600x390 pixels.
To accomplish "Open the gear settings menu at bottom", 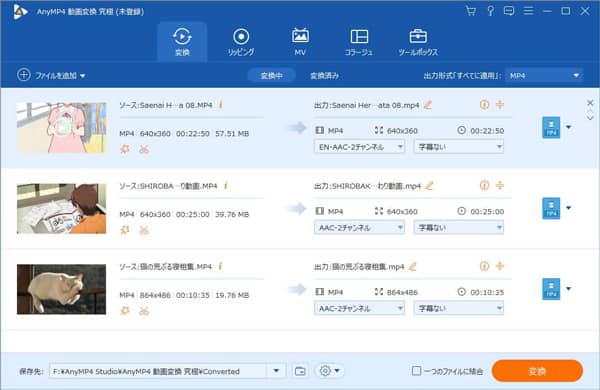I will tap(329, 371).
